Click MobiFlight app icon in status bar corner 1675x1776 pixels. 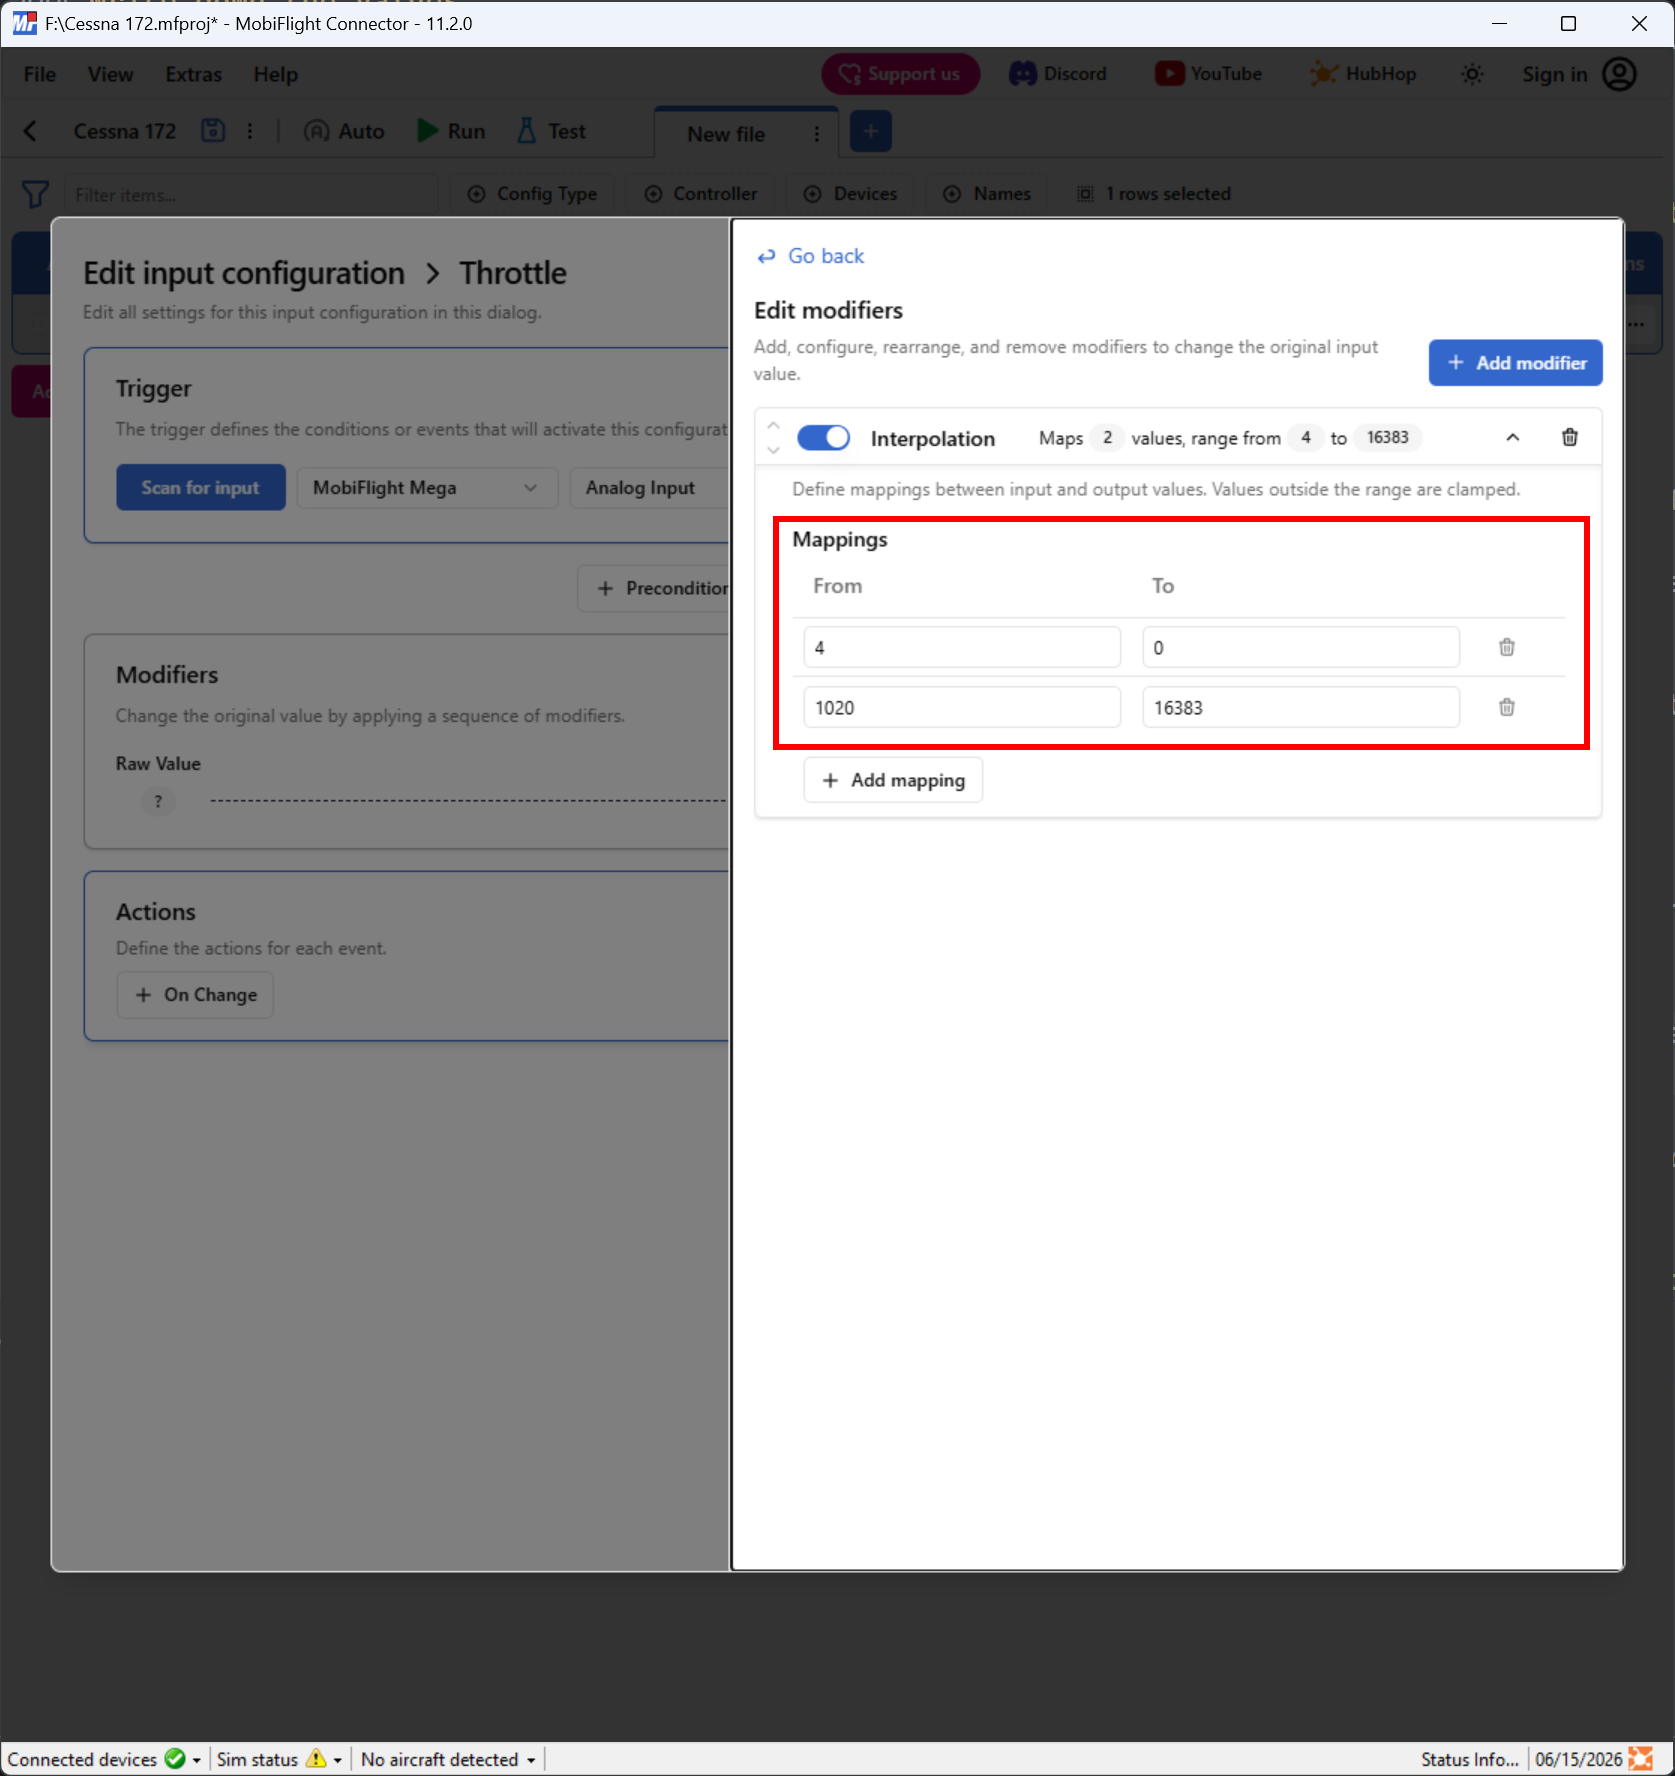(1640, 1759)
